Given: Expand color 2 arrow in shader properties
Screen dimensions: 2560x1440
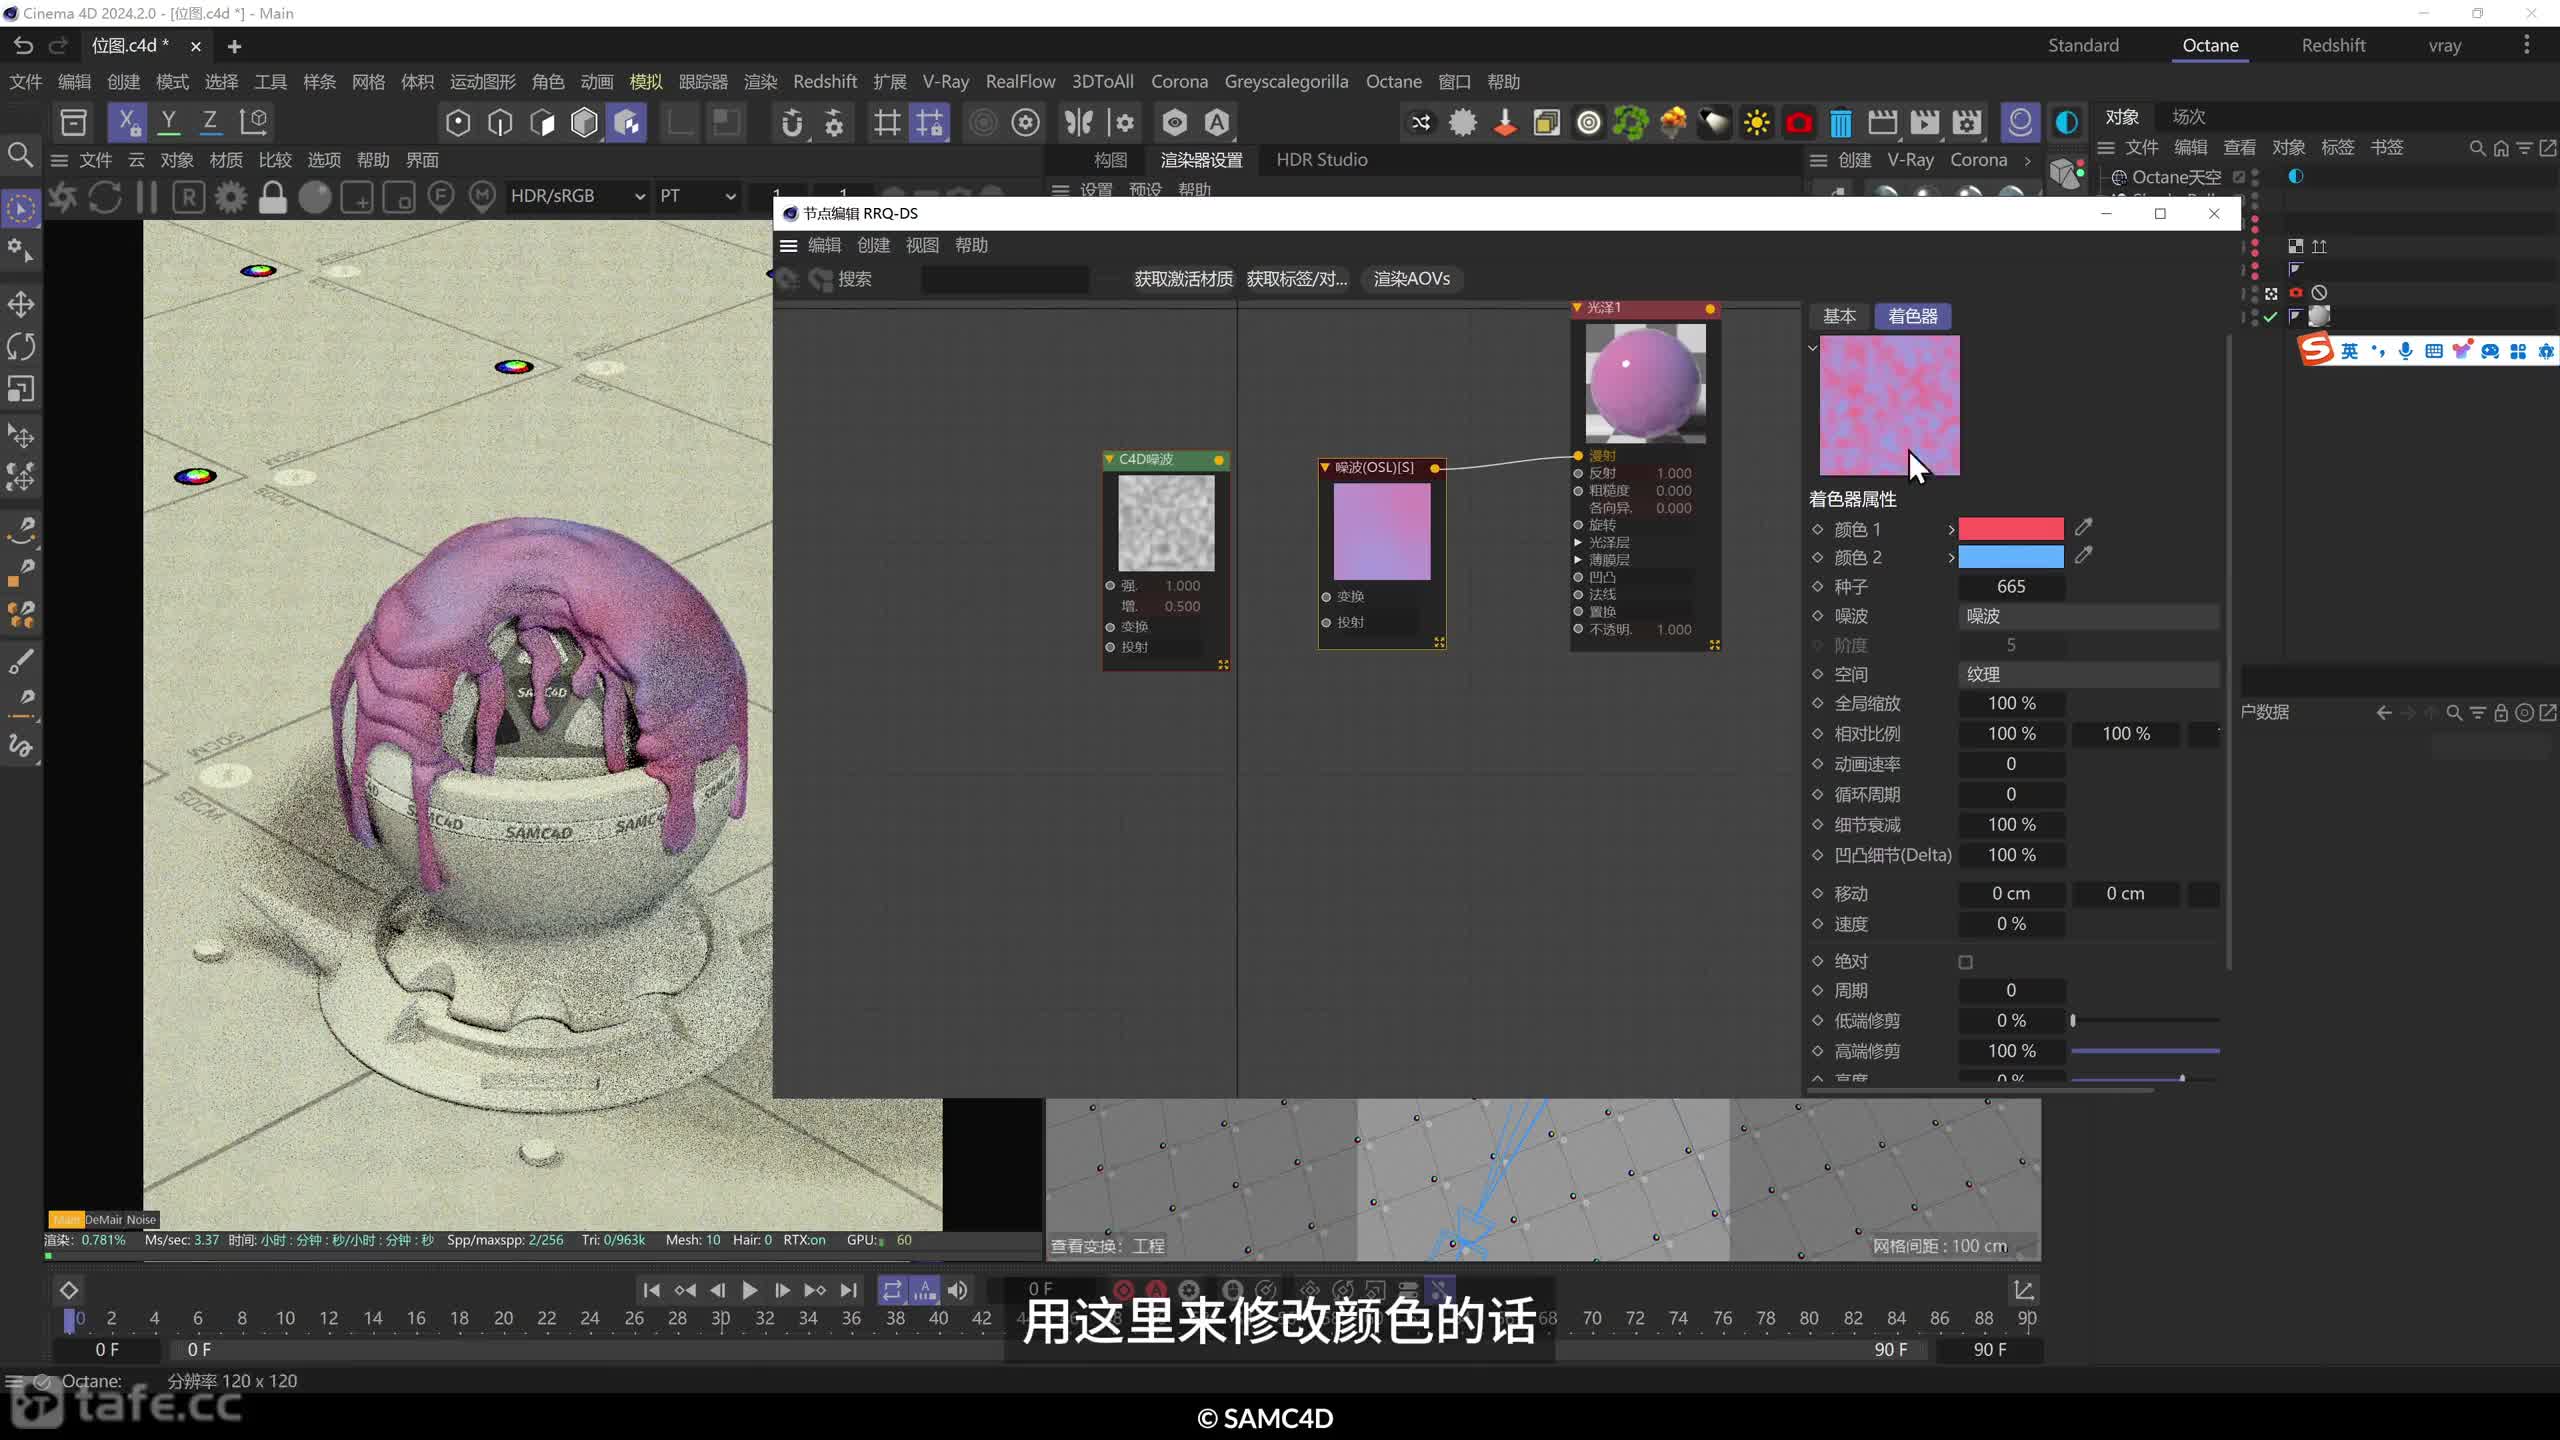Looking at the screenshot, I should coord(1951,557).
